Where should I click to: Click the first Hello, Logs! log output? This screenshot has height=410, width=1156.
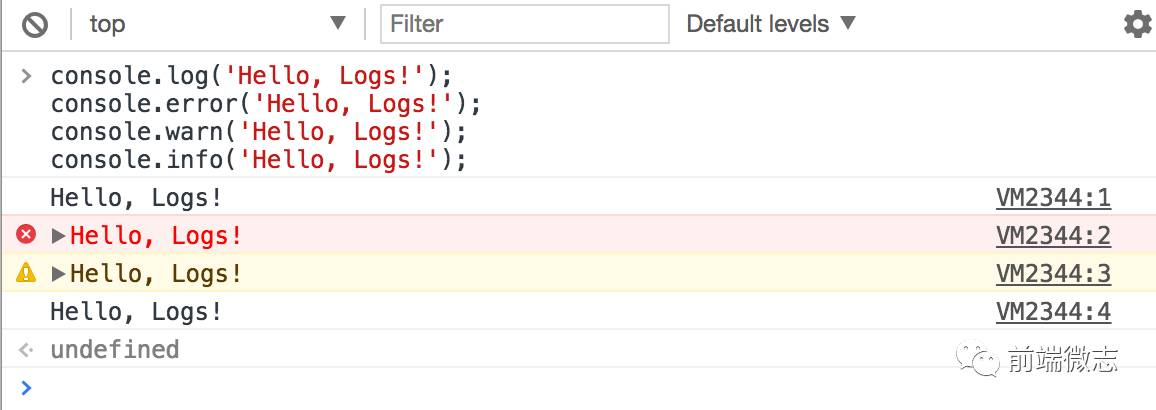[136, 198]
